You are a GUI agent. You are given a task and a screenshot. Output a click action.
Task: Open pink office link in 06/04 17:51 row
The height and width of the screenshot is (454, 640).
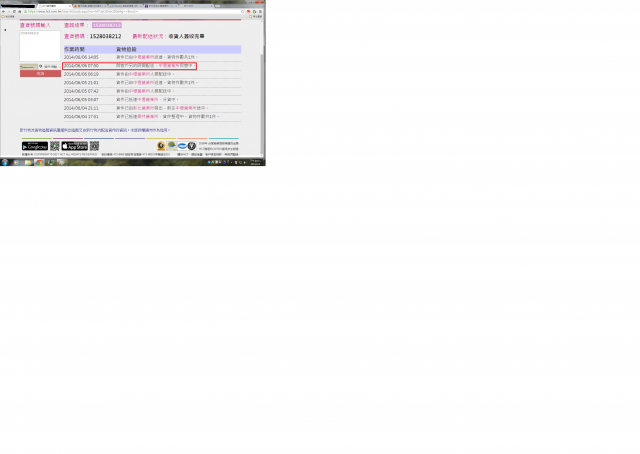[148, 117]
